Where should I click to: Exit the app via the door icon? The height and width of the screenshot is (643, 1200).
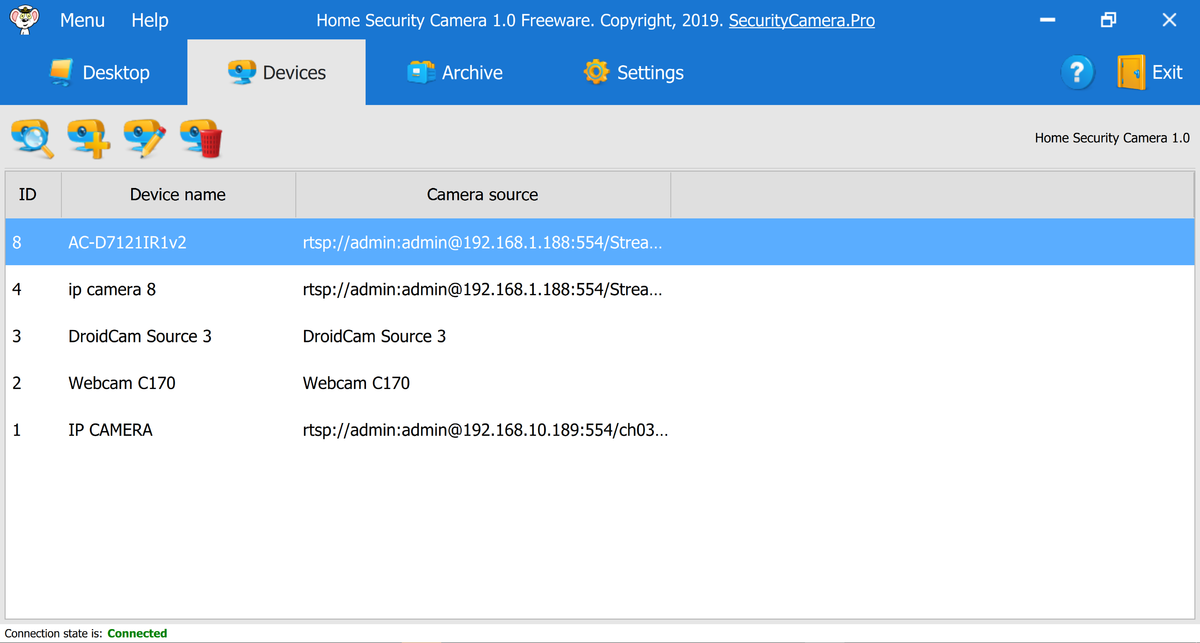pos(1150,71)
